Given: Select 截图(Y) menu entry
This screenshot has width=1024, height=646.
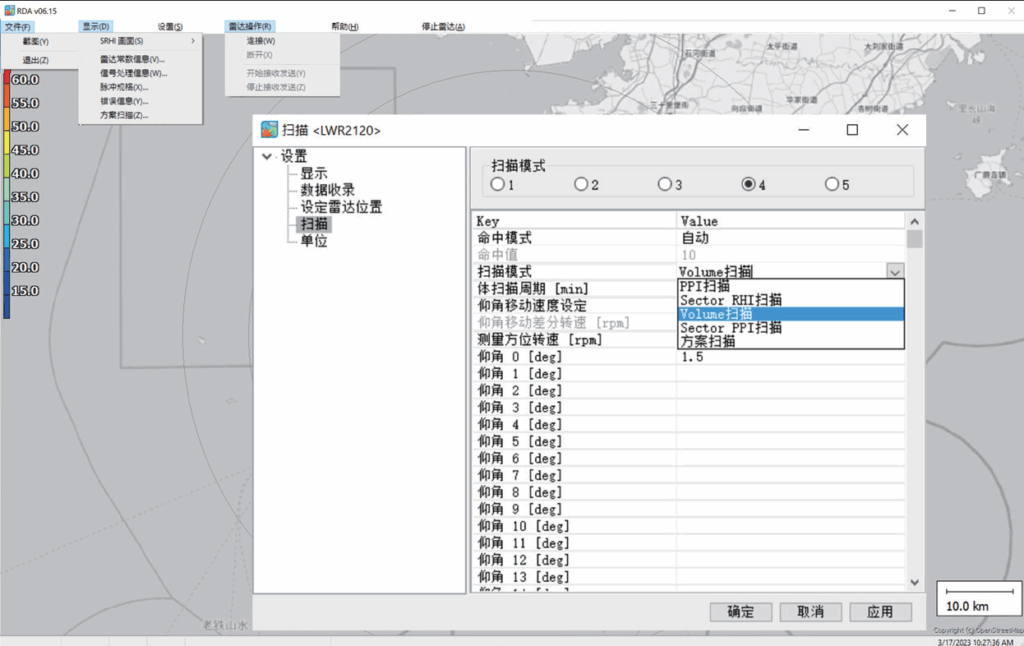Looking at the screenshot, I should [35, 41].
